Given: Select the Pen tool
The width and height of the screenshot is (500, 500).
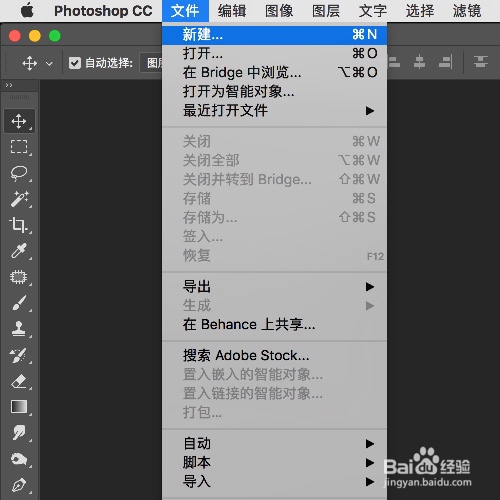Looking at the screenshot, I should 19,485.
